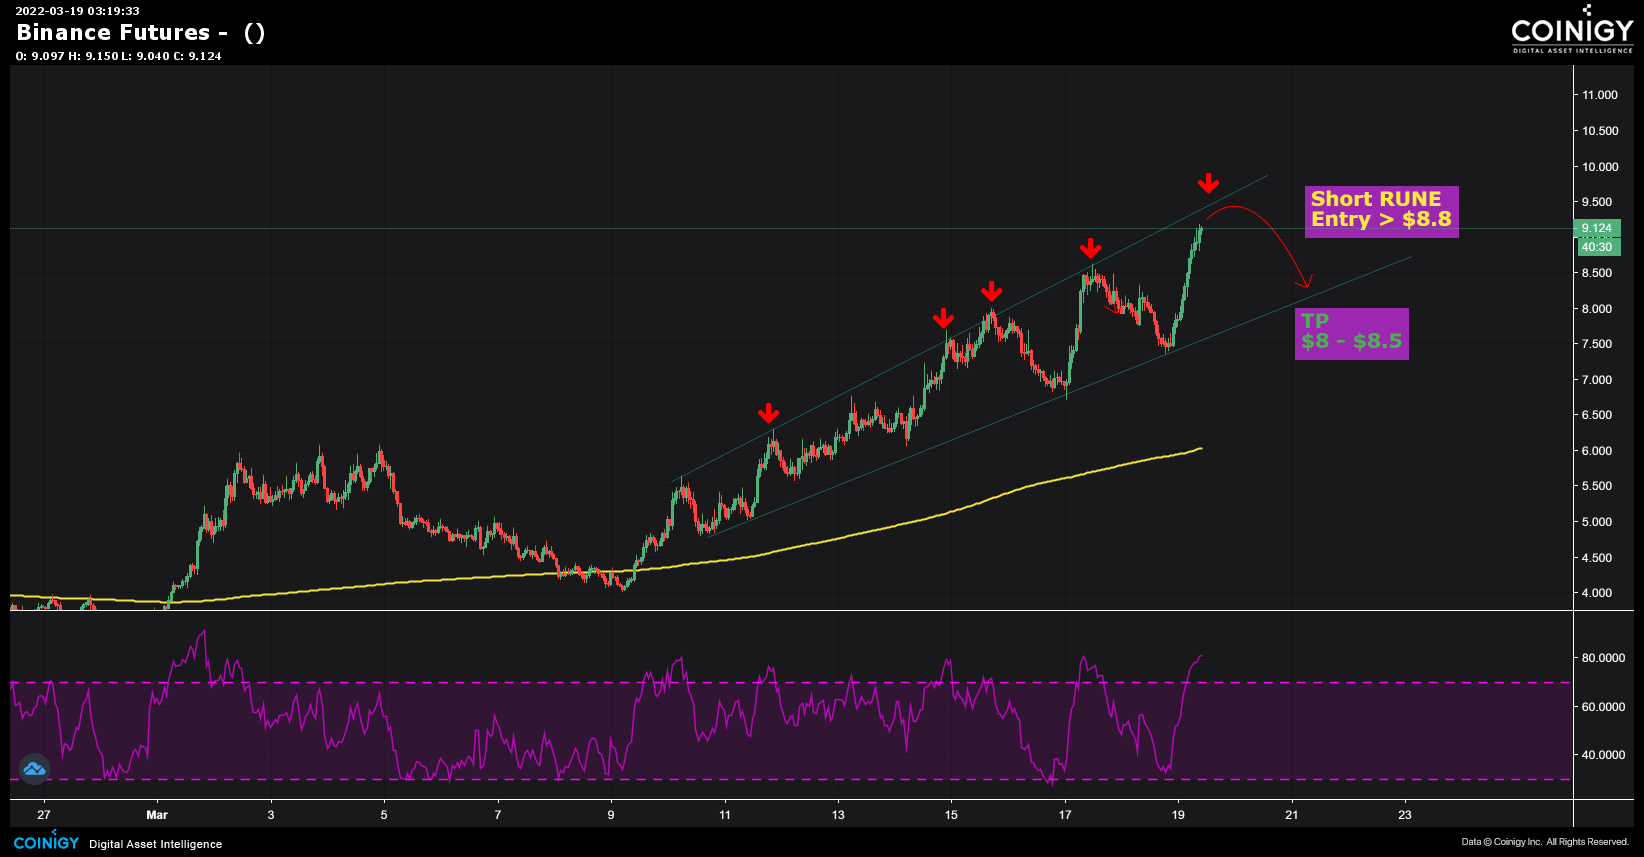The image size is (1644, 857).
Task: Click the 4.500 price axis label
Action: [x=1597, y=558]
